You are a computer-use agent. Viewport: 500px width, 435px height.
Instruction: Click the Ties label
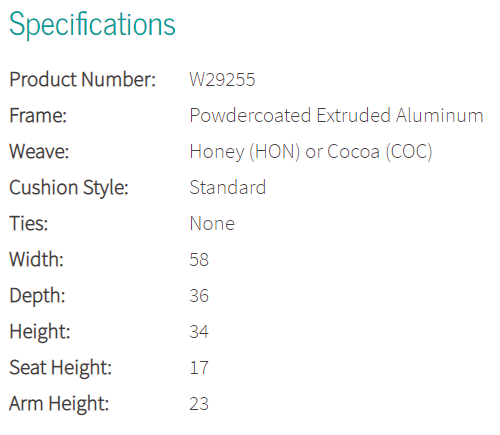click(x=29, y=223)
